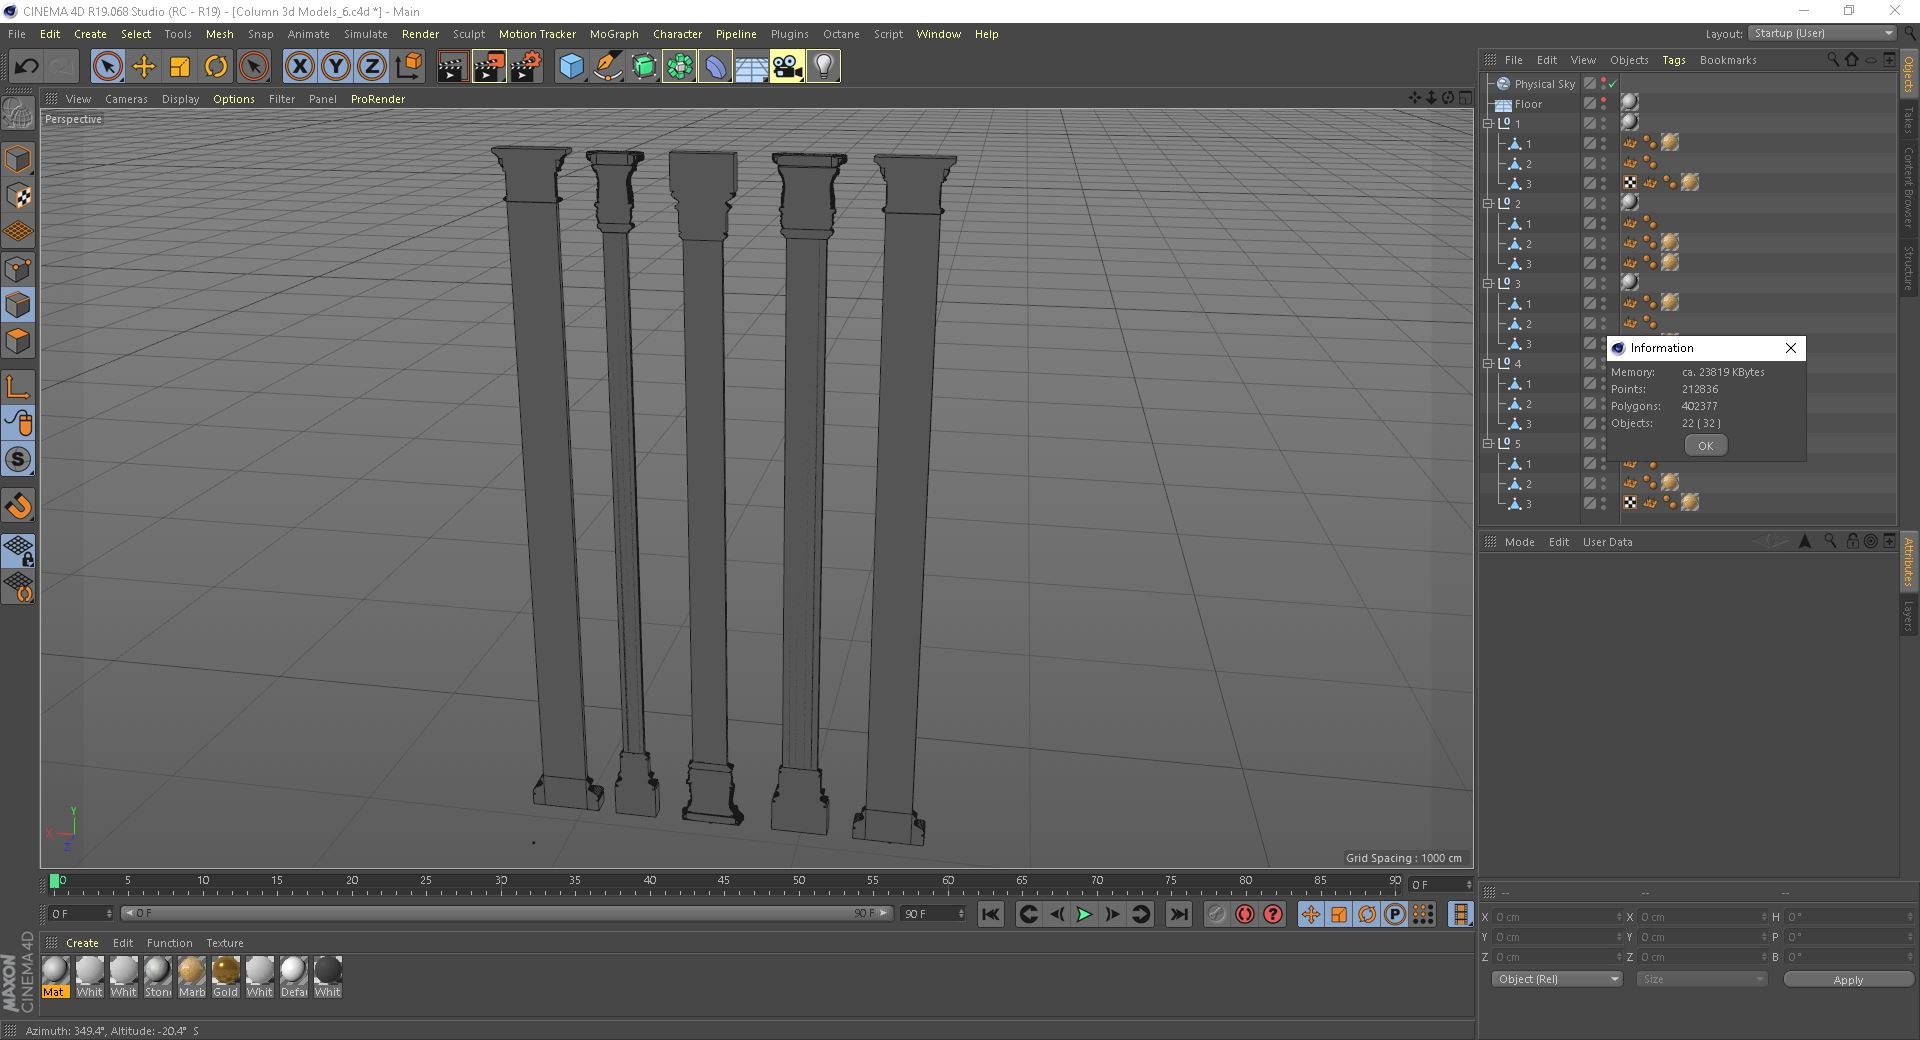Add a Cube primitive object

coord(571,67)
